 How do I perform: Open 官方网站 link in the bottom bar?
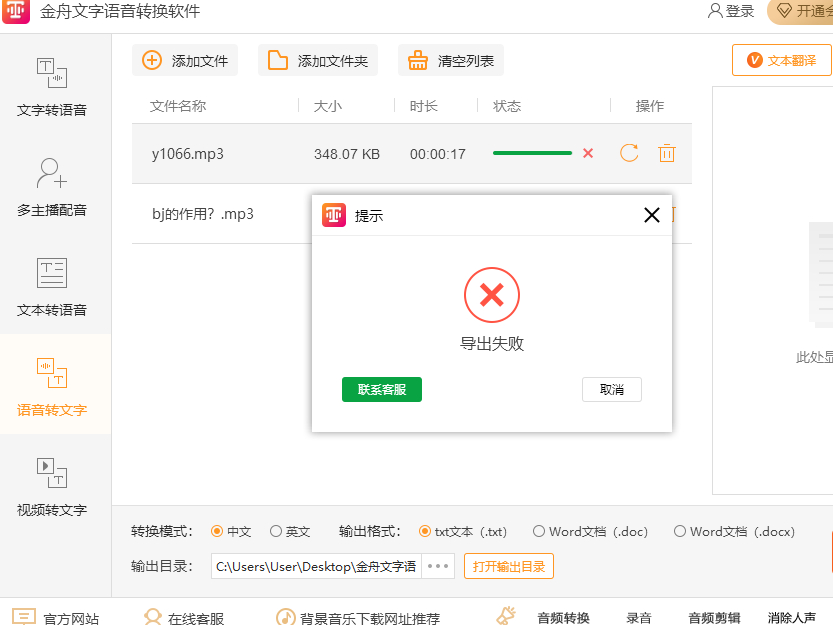[55, 619]
